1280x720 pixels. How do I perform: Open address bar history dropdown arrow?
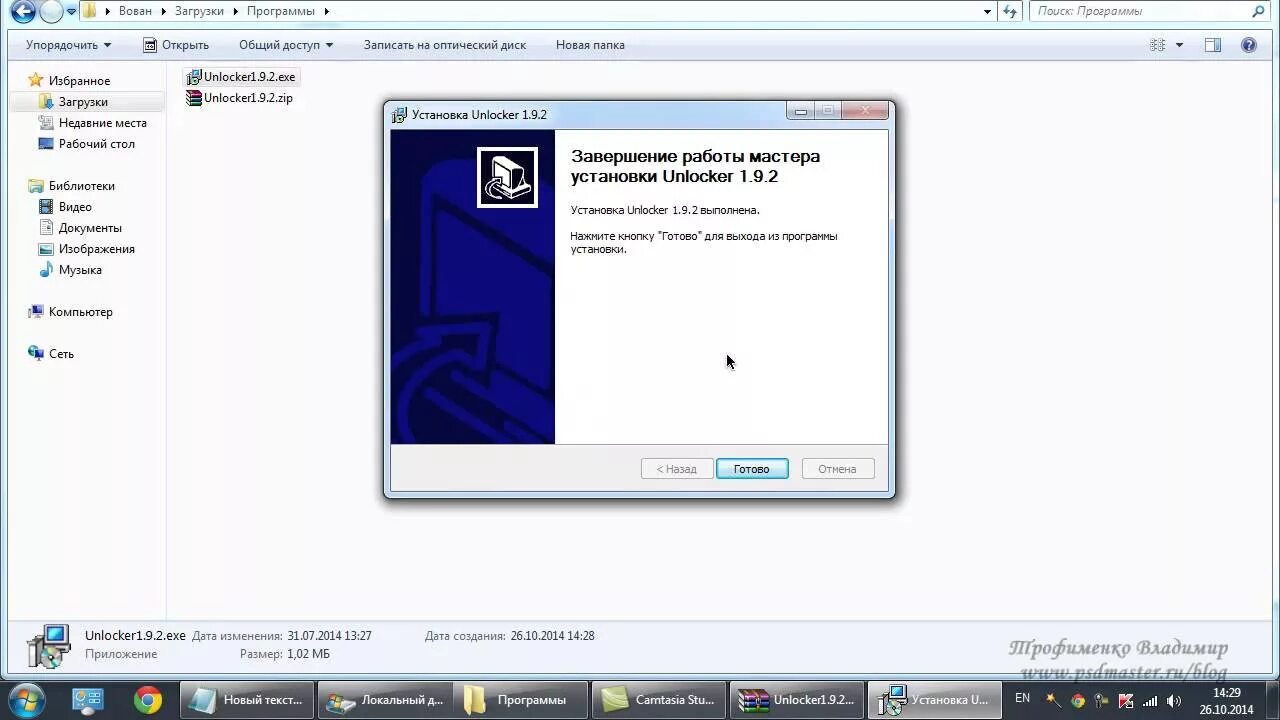click(x=988, y=11)
